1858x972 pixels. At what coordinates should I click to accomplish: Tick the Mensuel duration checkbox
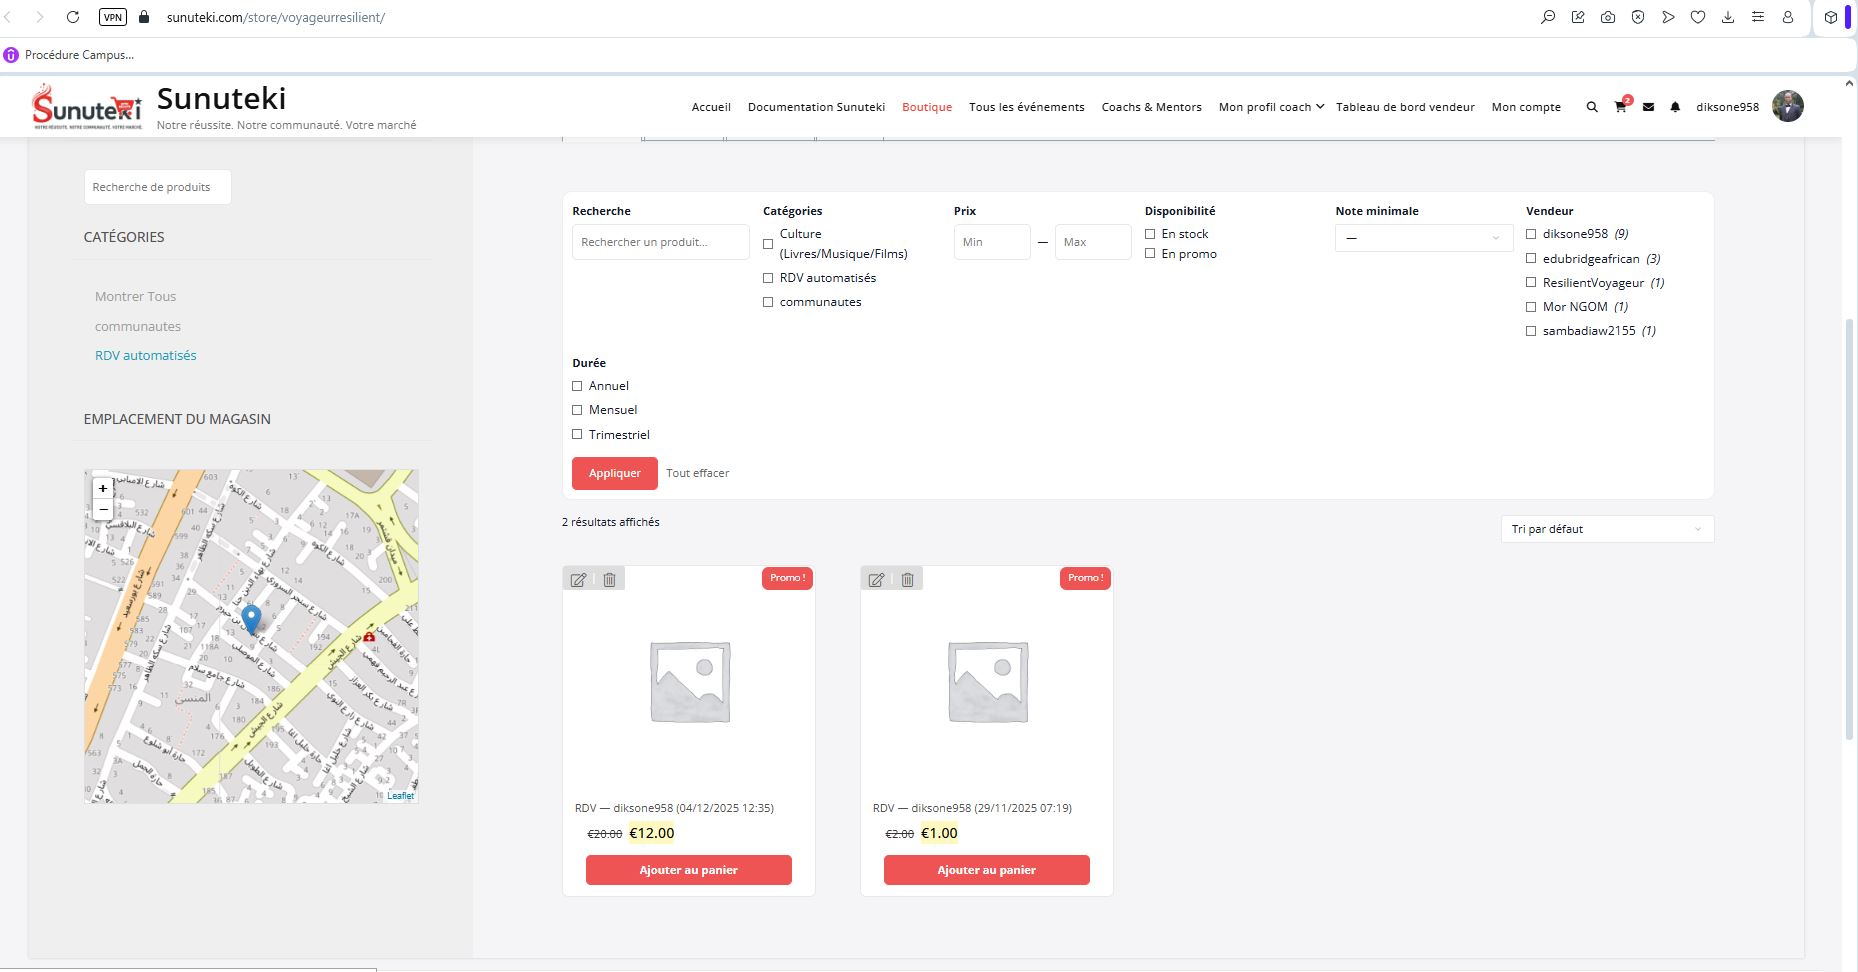577,410
